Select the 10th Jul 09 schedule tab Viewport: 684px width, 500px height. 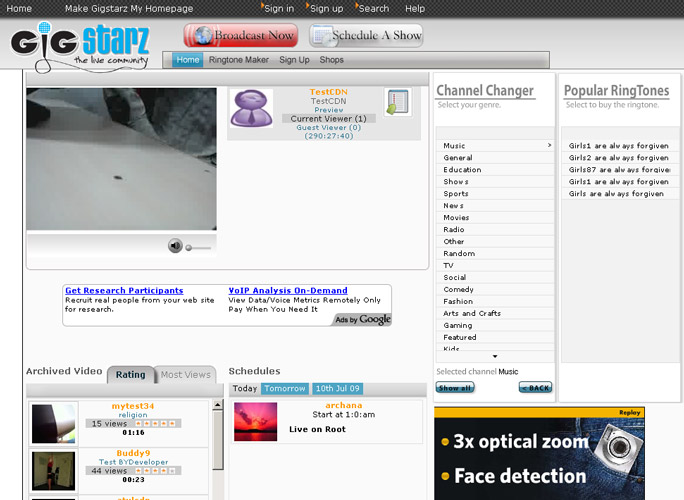(x=338, y=388)
